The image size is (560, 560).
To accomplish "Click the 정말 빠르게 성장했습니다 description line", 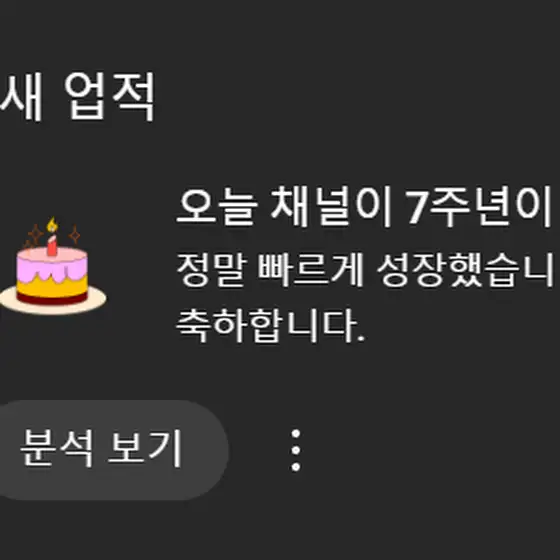I will click(x=364, y=270).
